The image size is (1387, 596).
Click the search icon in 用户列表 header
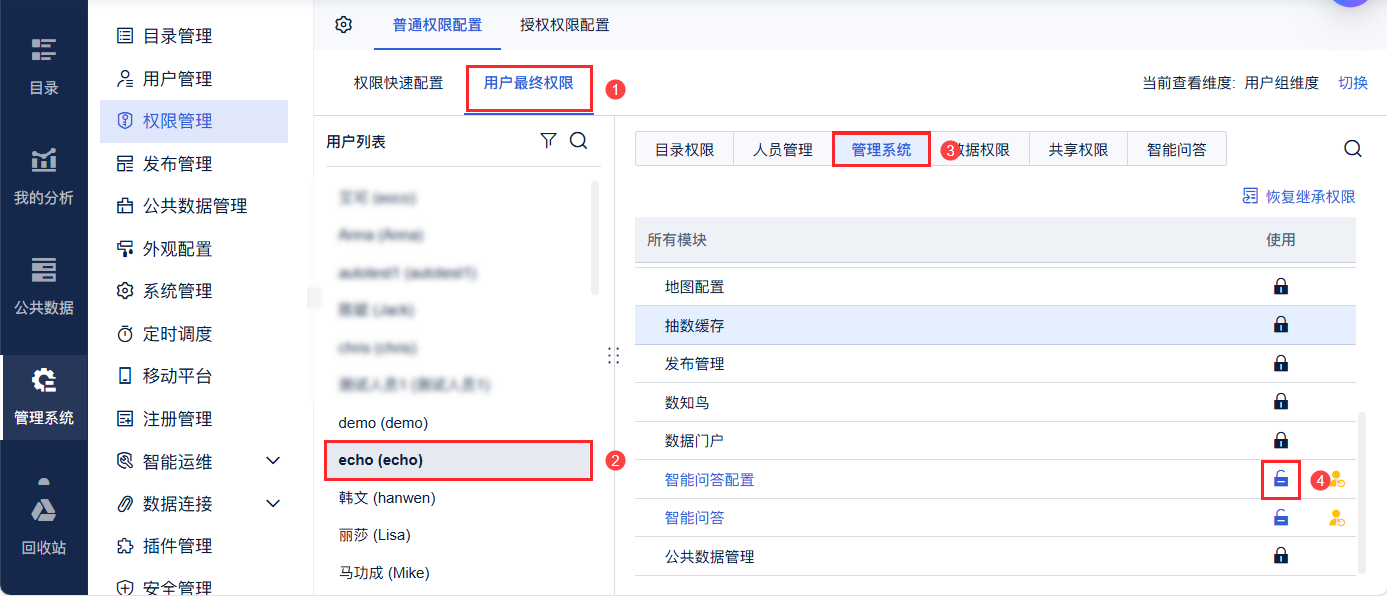tap(578, 141)
